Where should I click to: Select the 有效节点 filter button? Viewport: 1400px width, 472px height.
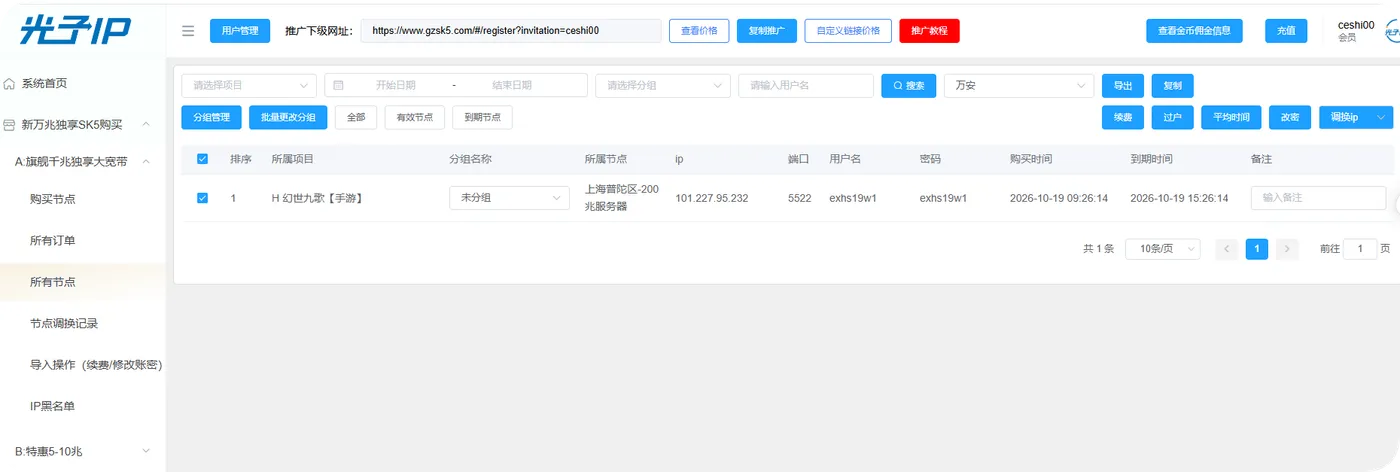415,117
